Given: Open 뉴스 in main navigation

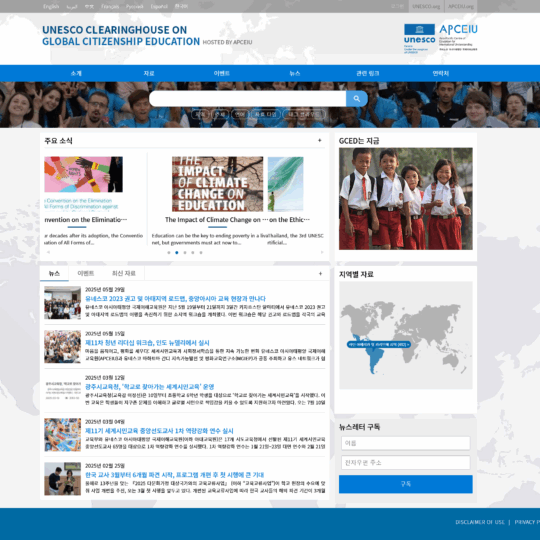Looking at the screenshot, I should coord(294,73).
